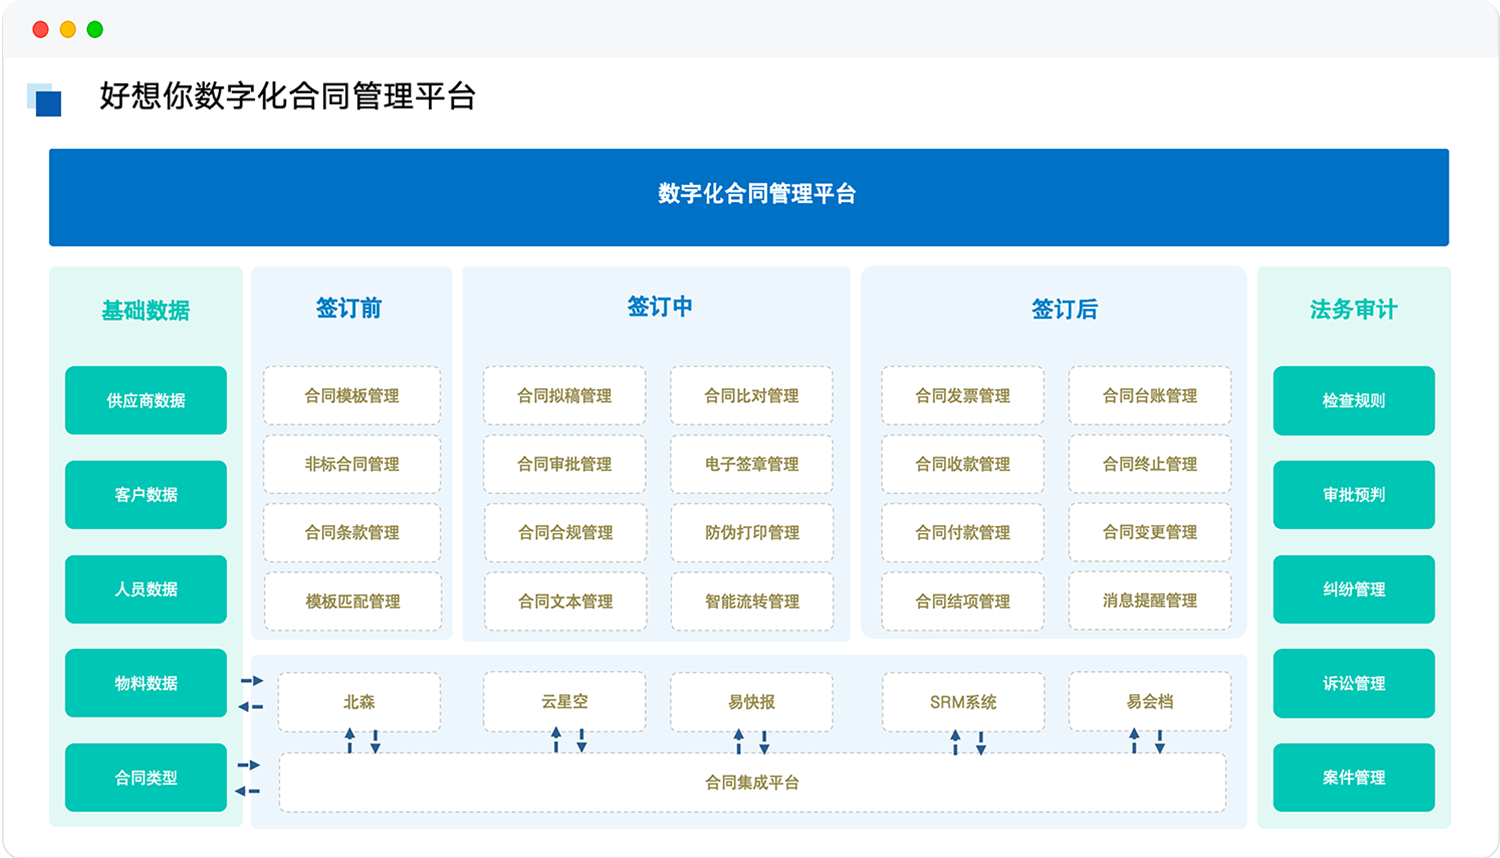
Task: Open the 检查规则 button
Action: 1353,400
